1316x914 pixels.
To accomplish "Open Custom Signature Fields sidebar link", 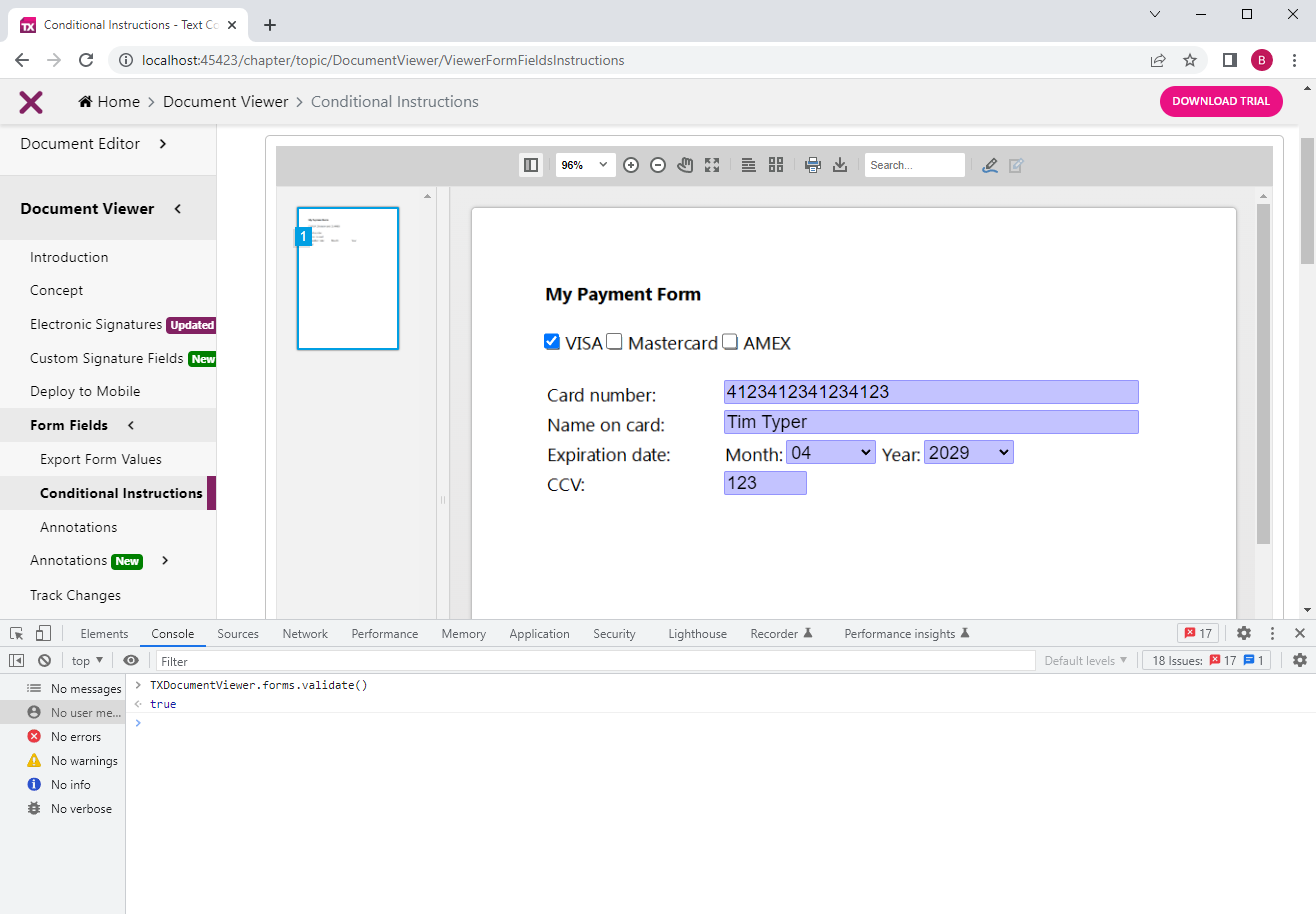I will pos(107,358).
